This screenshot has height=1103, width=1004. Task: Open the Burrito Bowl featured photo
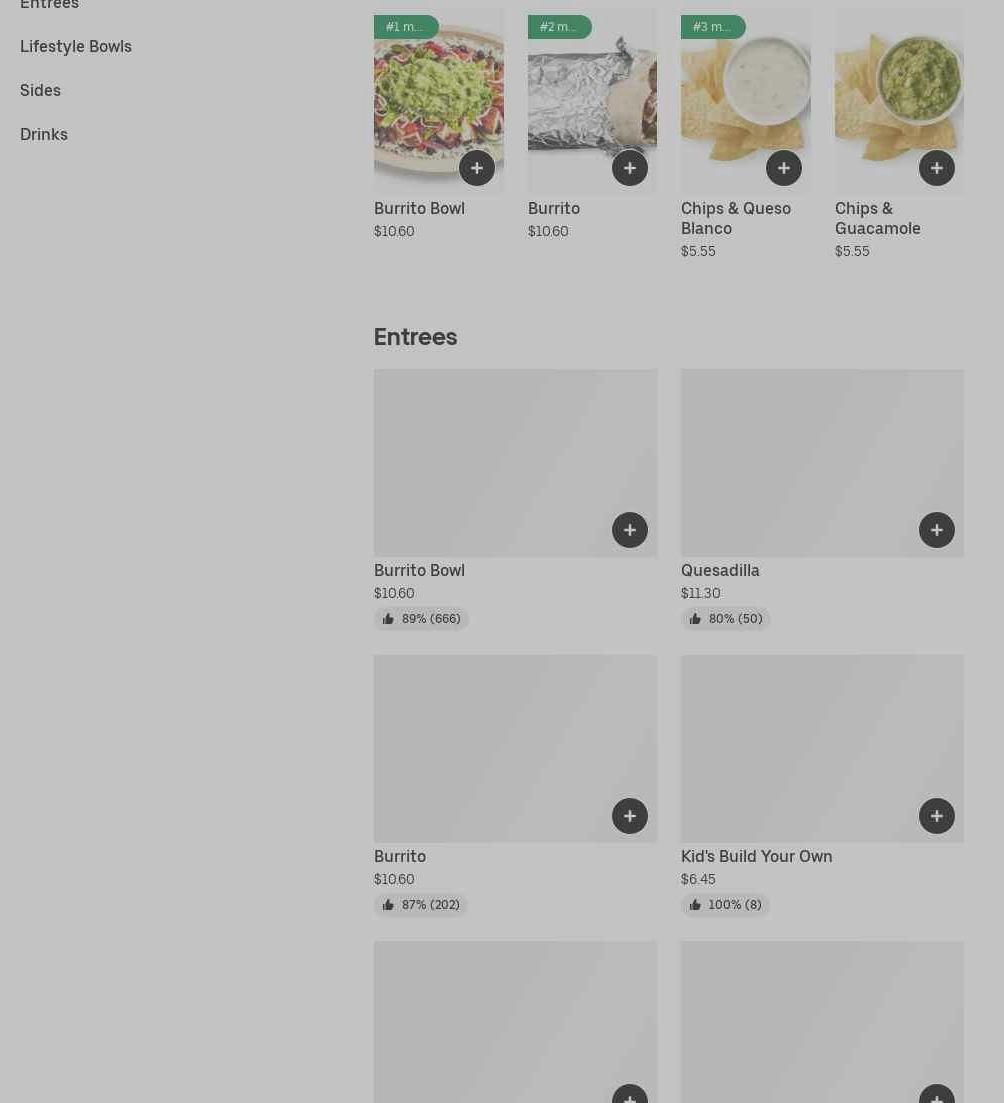point(439,101)
